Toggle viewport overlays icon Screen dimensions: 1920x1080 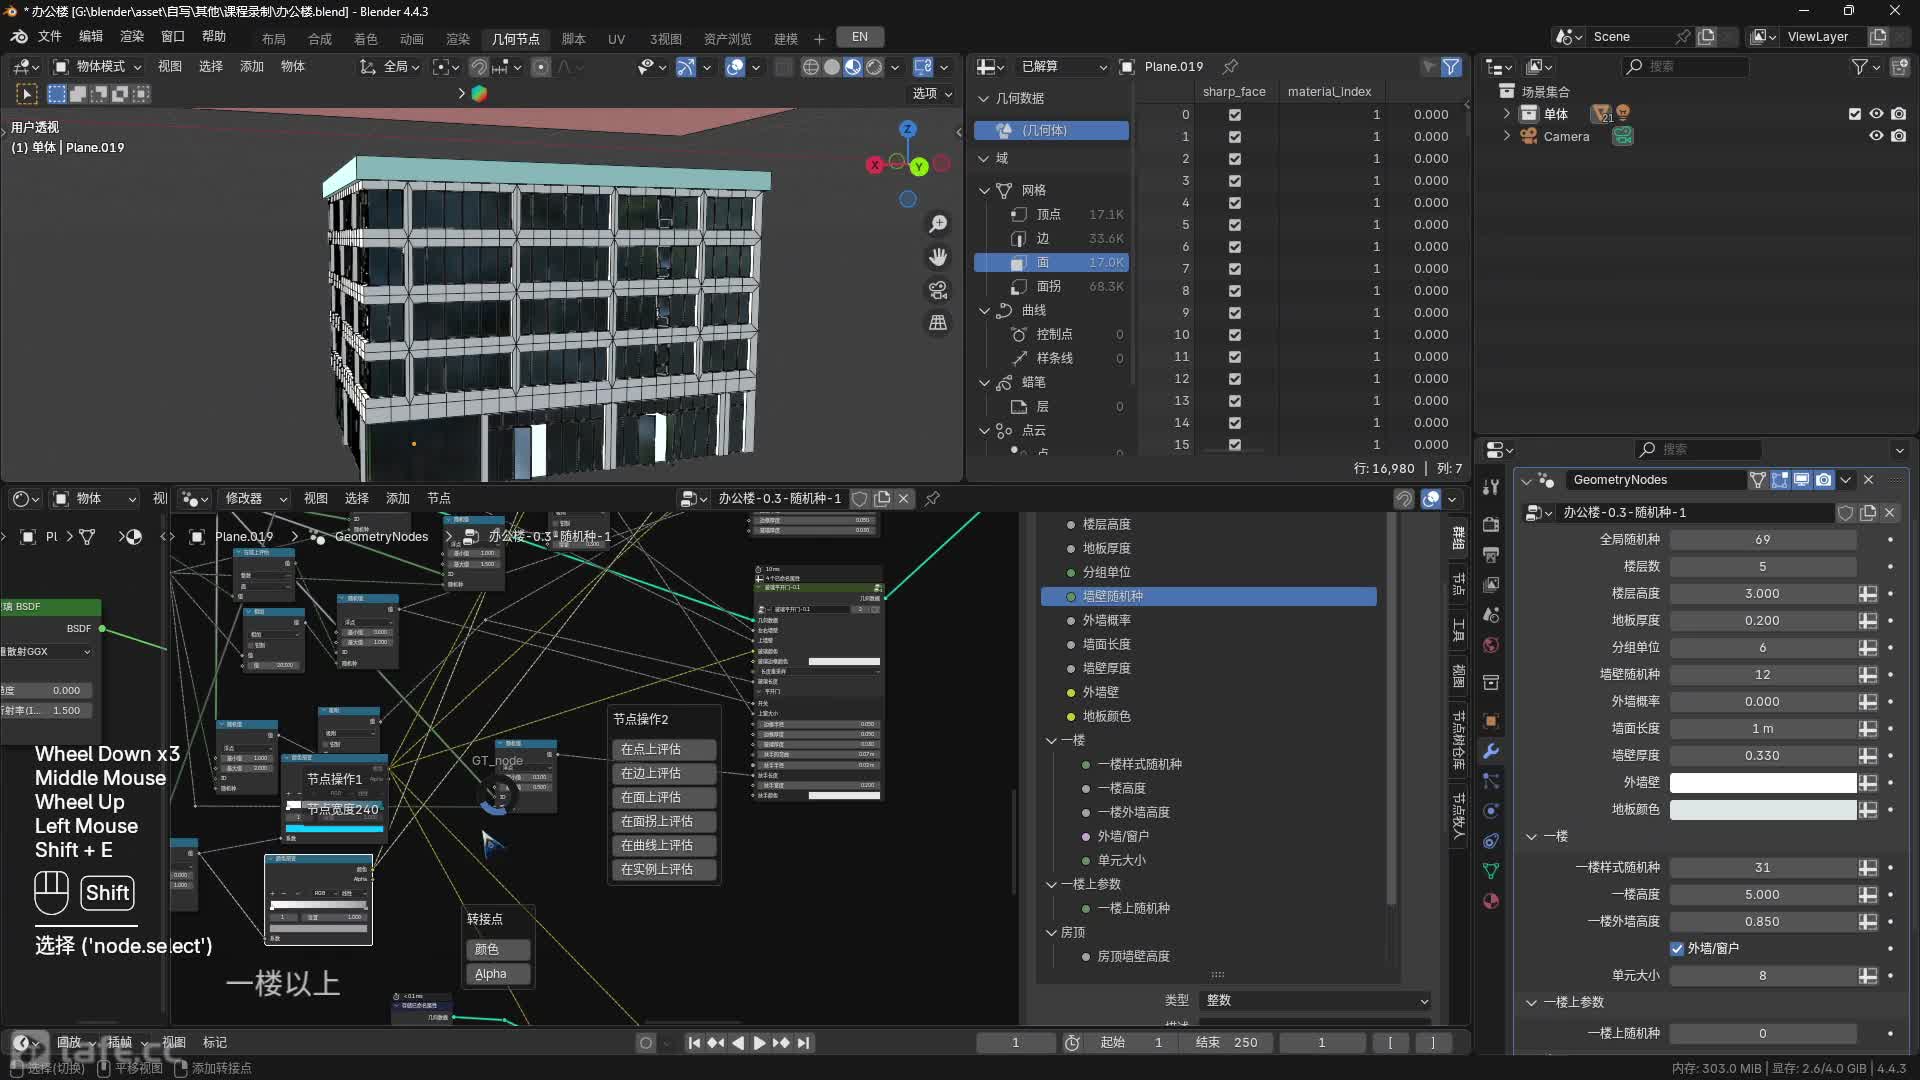pyautogui.click(x=735, y=67)
